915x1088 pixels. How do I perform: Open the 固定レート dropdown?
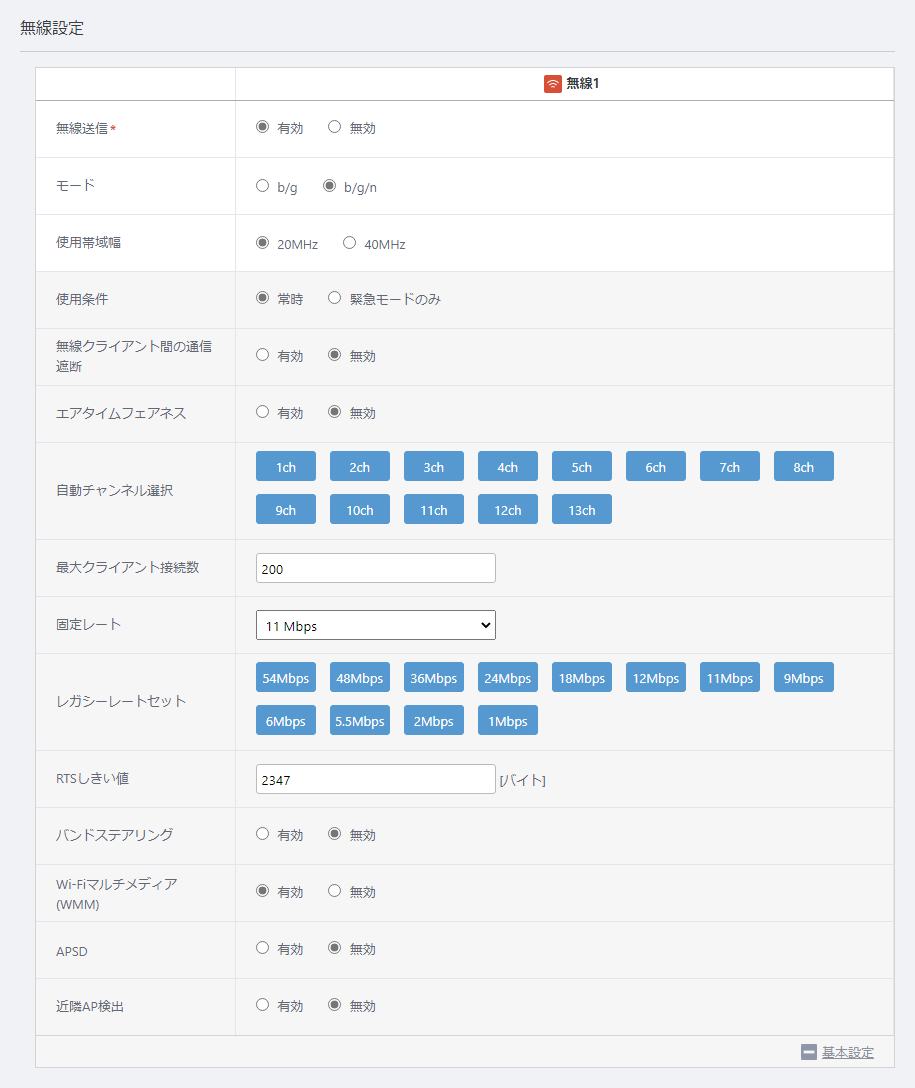[375, 625]
